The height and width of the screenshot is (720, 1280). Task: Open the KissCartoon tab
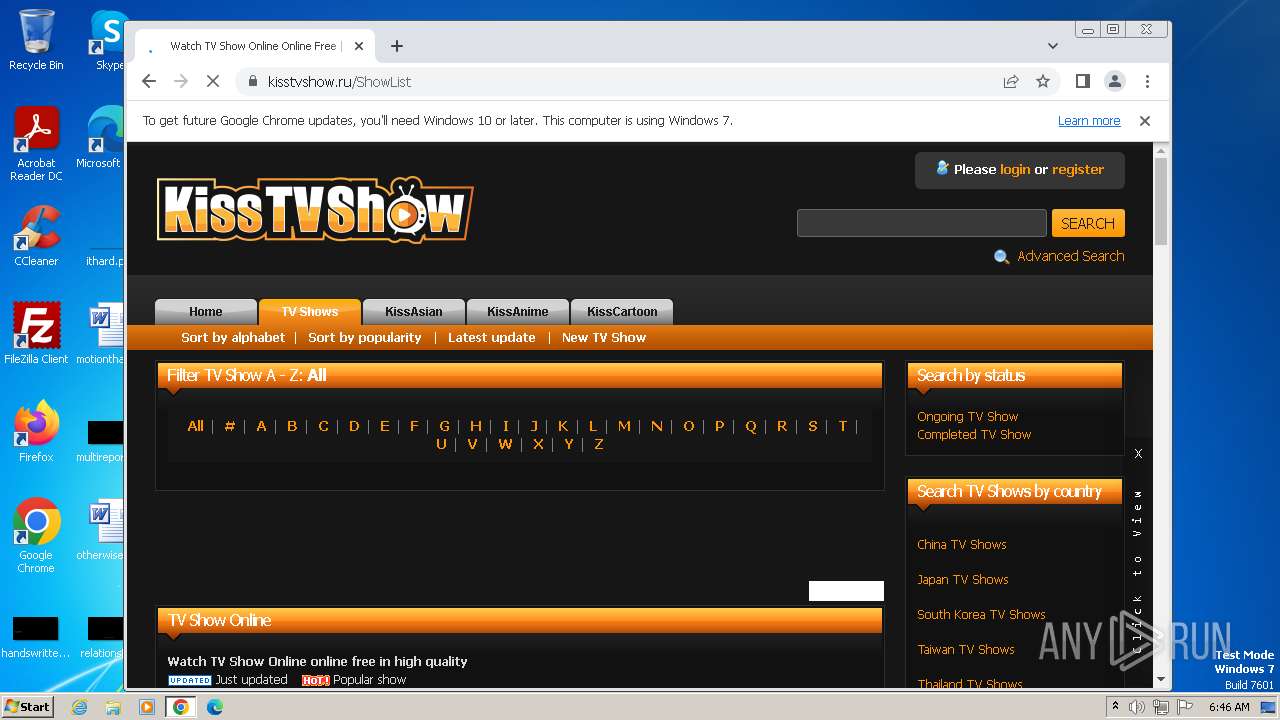point(622,312)
